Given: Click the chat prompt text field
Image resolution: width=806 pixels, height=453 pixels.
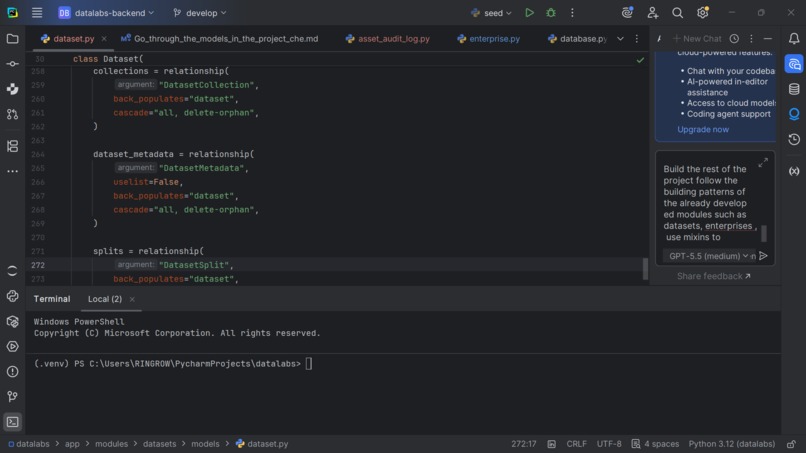Looking at the screenshot, I should (708, 203).
